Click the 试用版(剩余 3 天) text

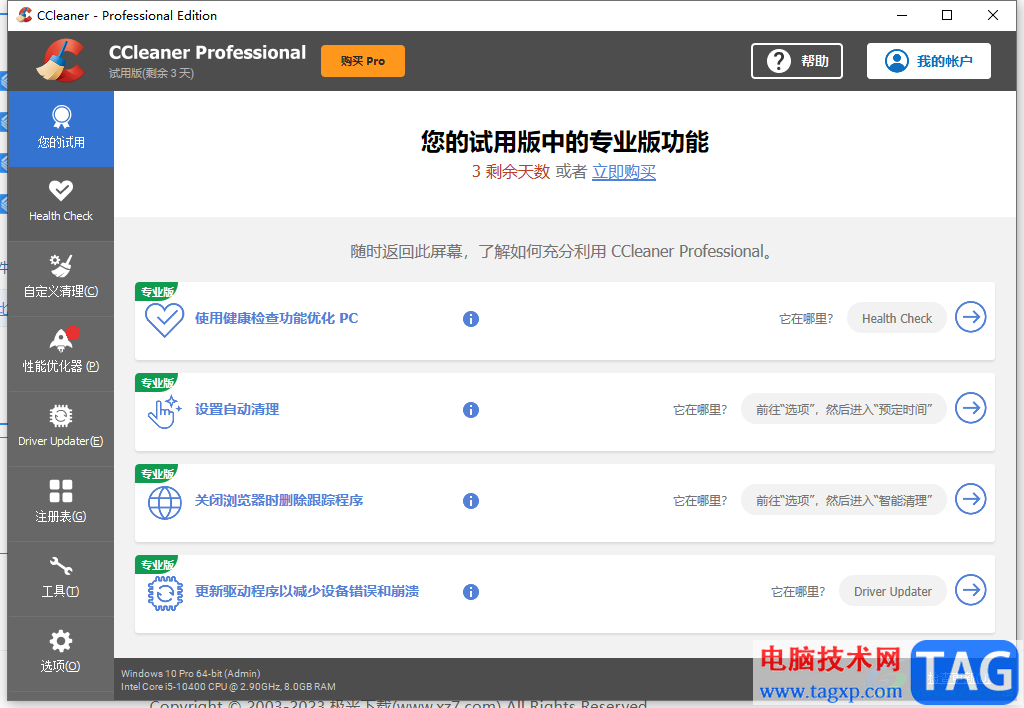152,73
